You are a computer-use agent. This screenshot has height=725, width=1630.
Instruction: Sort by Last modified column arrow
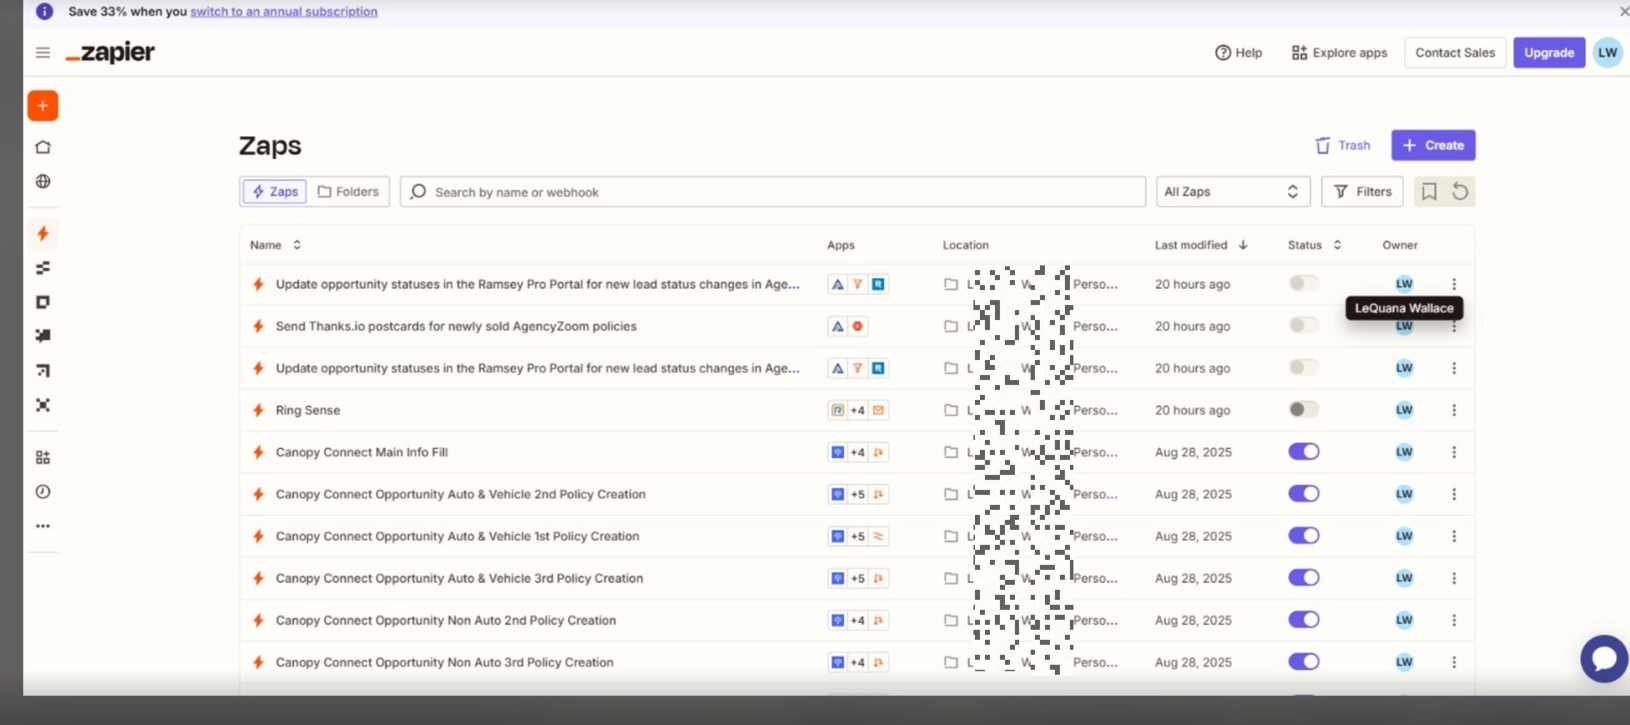coord(1243,245)
